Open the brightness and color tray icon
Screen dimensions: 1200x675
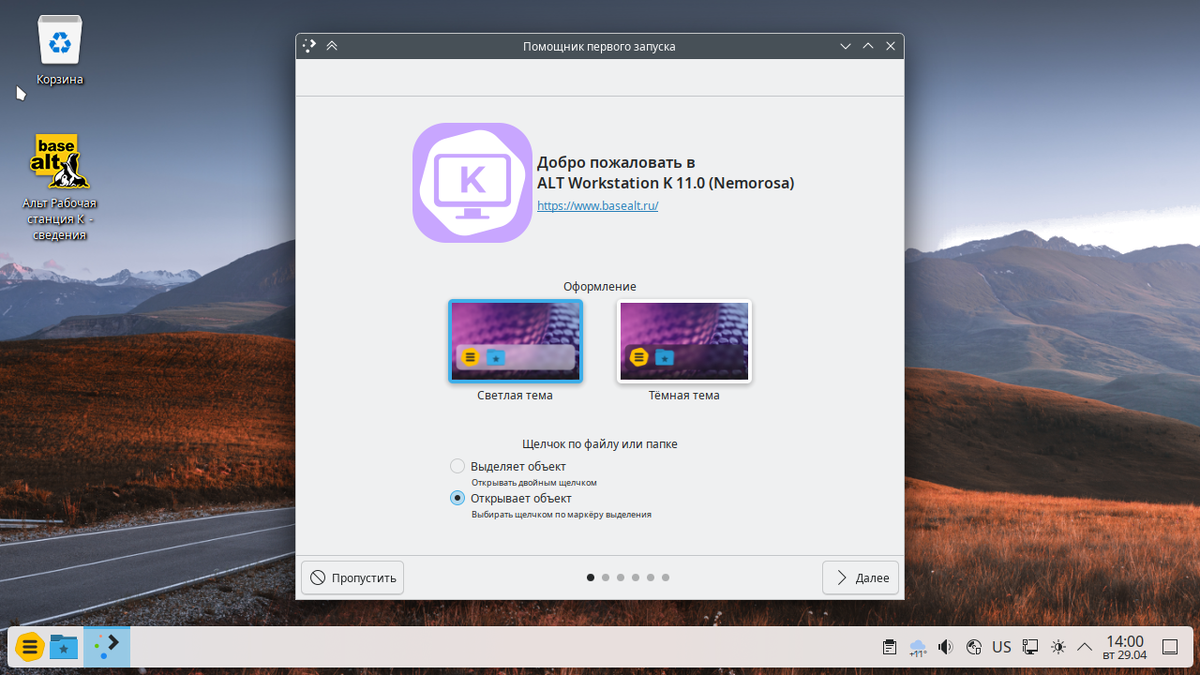1058,647
